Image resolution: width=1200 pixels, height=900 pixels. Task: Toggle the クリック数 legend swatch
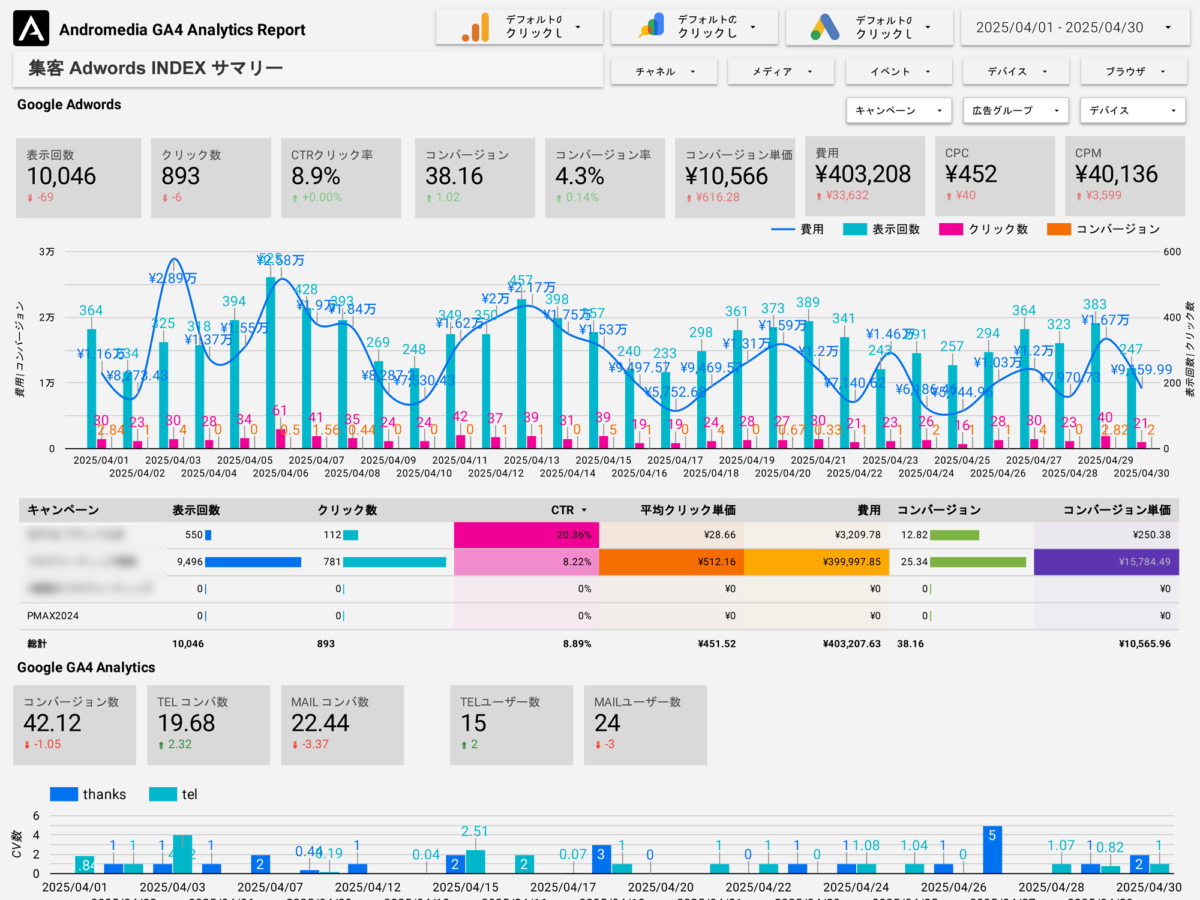[951, 229]
